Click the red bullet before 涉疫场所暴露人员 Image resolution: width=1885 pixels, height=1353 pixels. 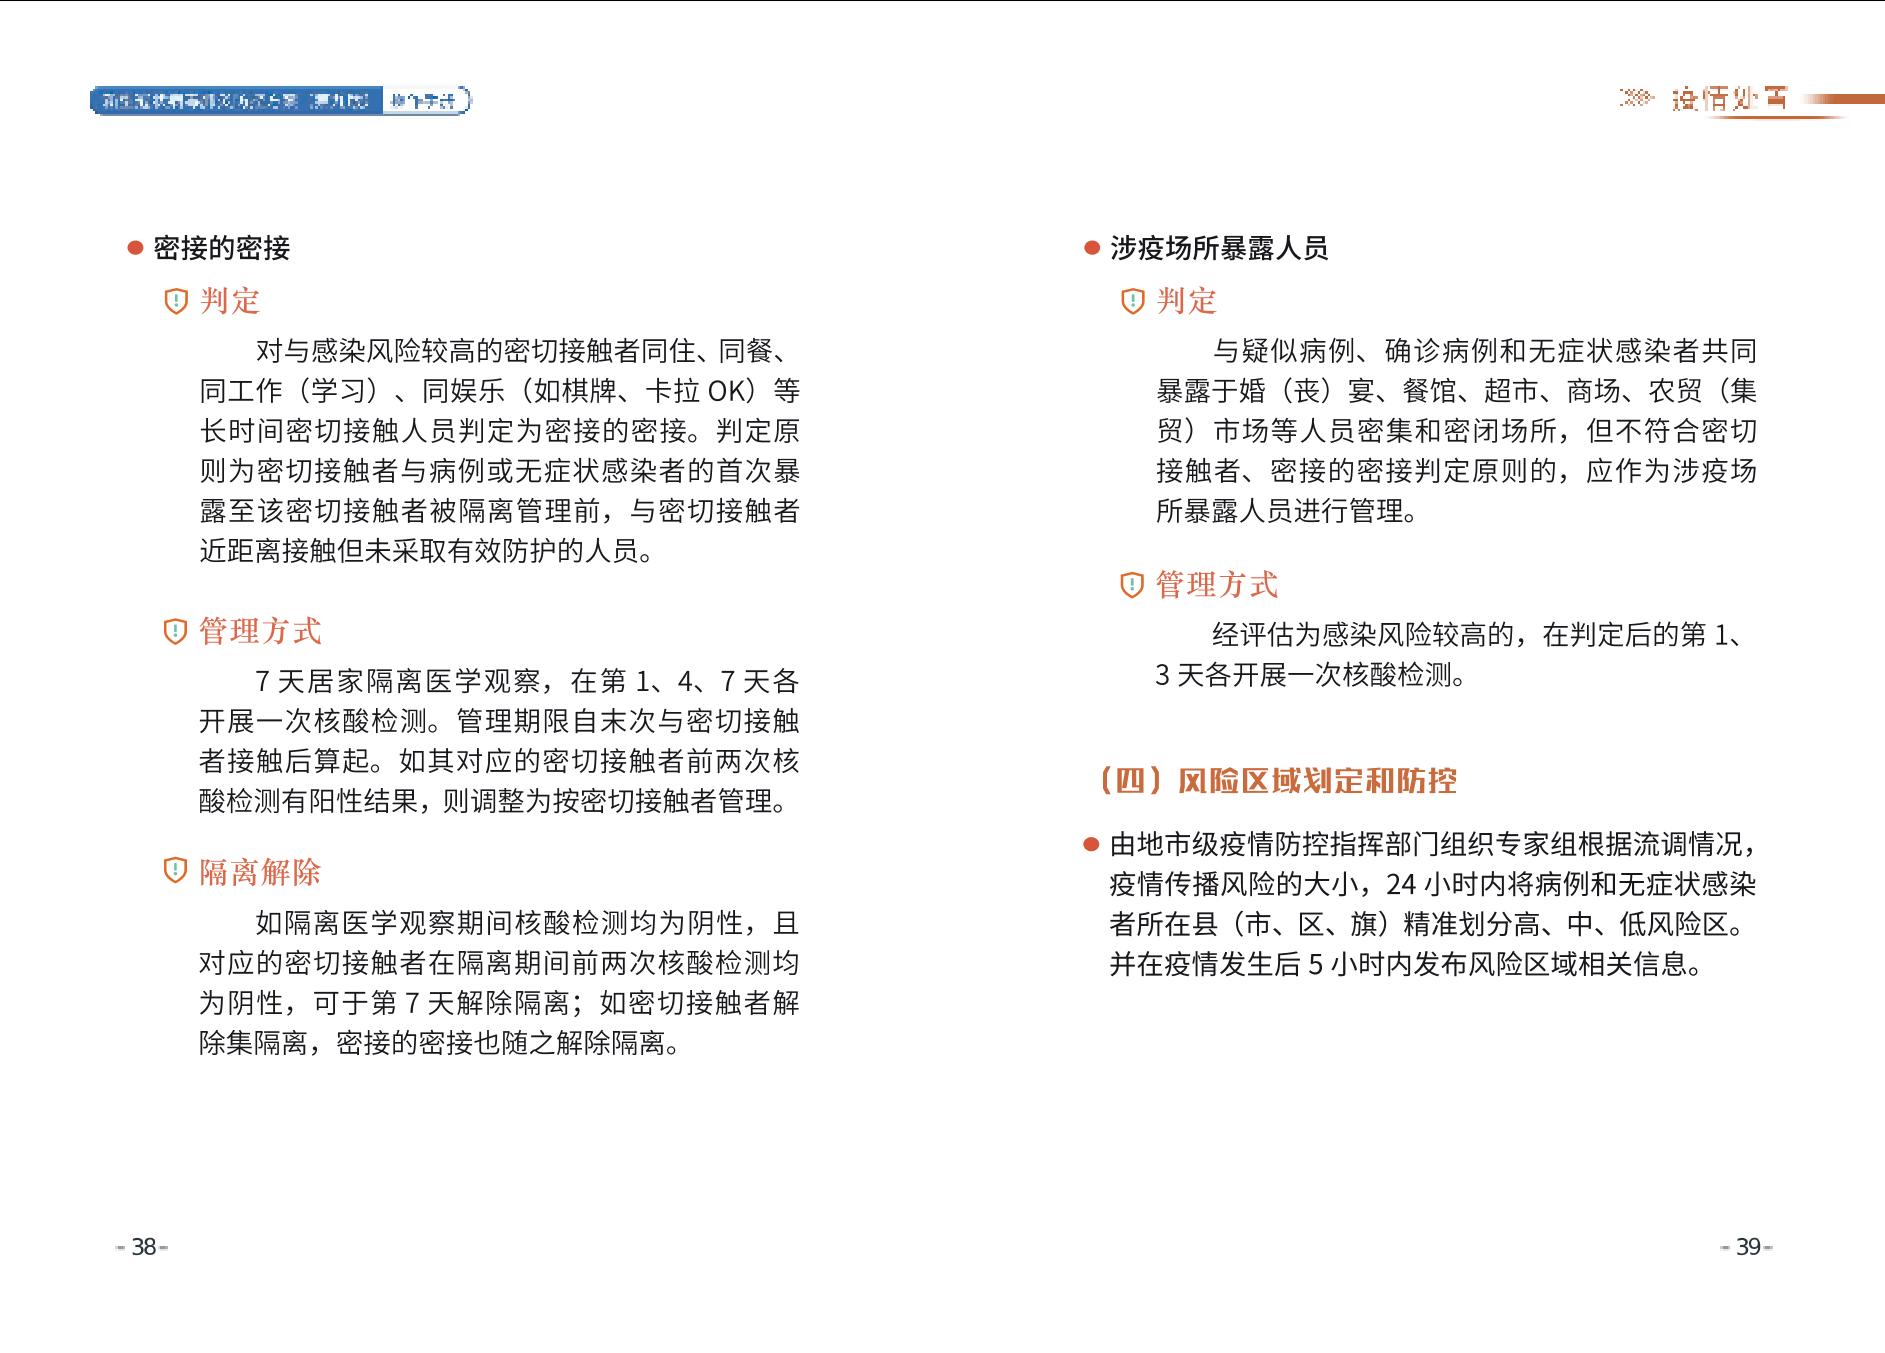coord(1092,248)
